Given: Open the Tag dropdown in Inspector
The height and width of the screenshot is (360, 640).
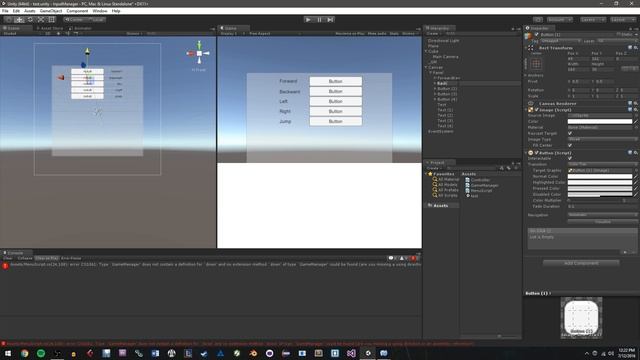Looking at the screenshot, I should pos(561,41).
